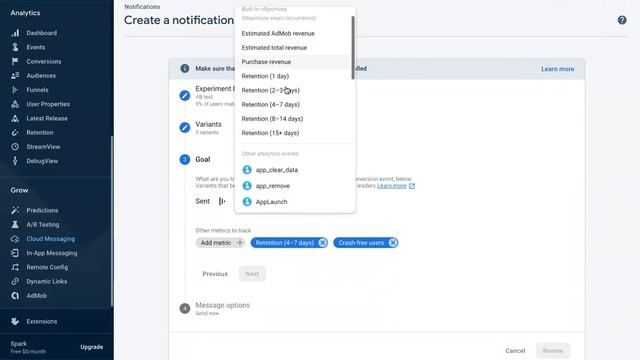The height and width of the screenshot is (360, 640).
Task: Click the plus icon on Add metric
Action: [240, 243]
